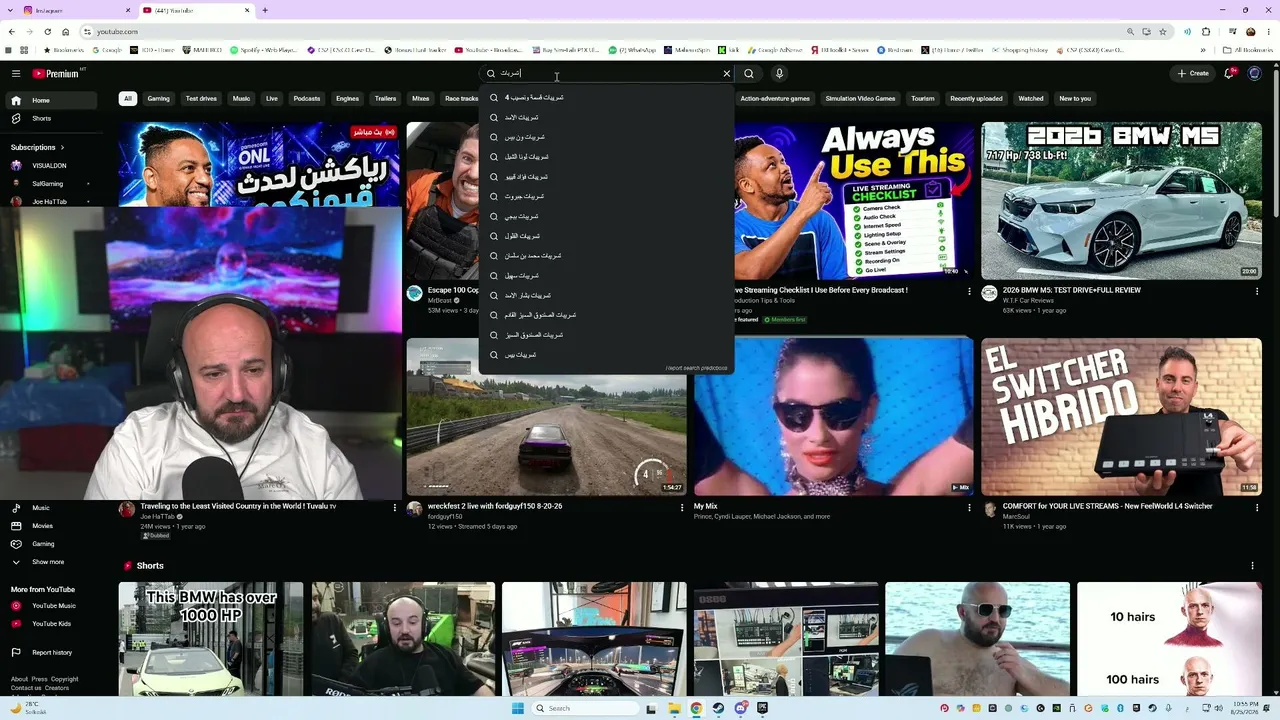Clear the search box with the X
1280x720 pixels.
(727, 73)
